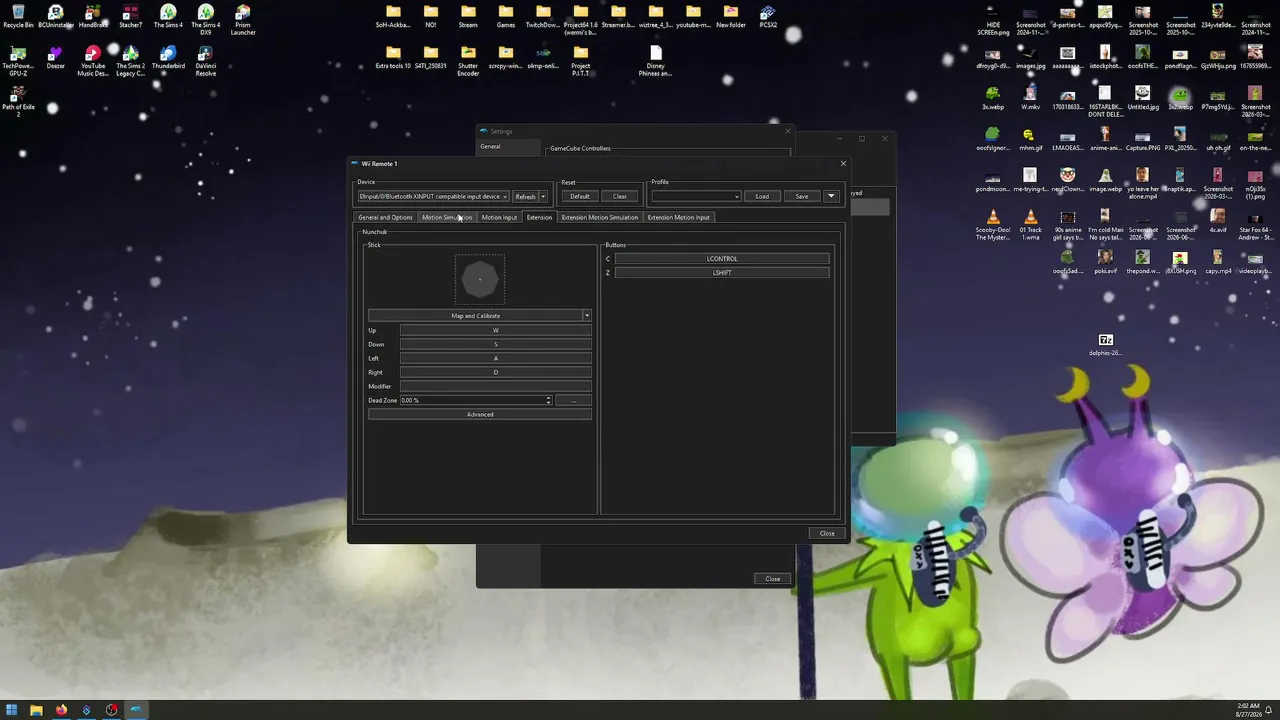
Task: Open the Extension Motion Input tab
Action: coord(678,217)
